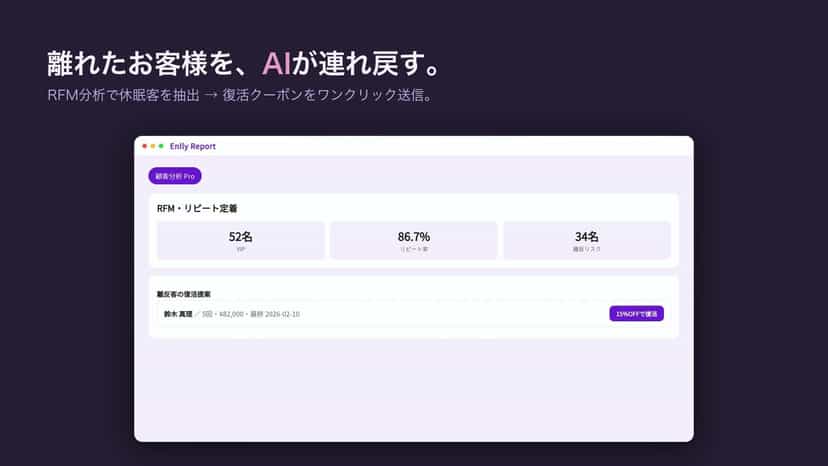Image resolution: width=828 pixels, height=466 pixels.
Task: Click the RFM・リピート定着 section heading
Action: 197,208
